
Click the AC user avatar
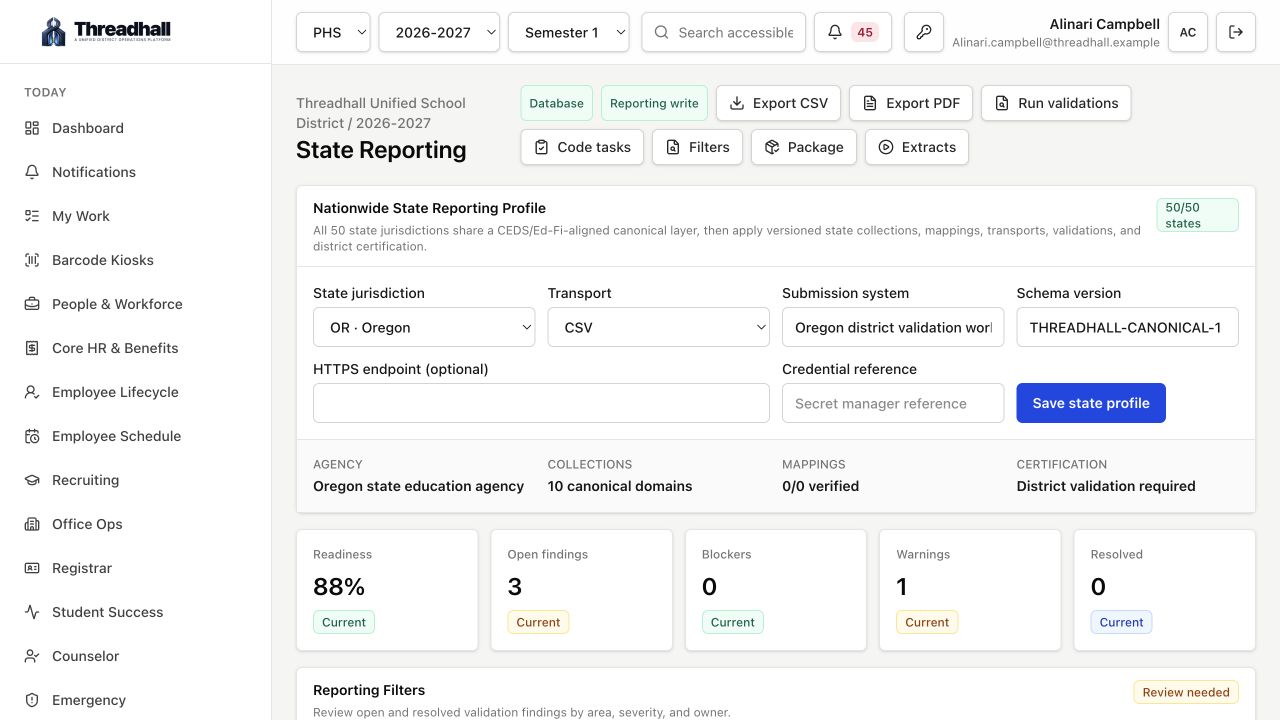(x=1188, y=32)
